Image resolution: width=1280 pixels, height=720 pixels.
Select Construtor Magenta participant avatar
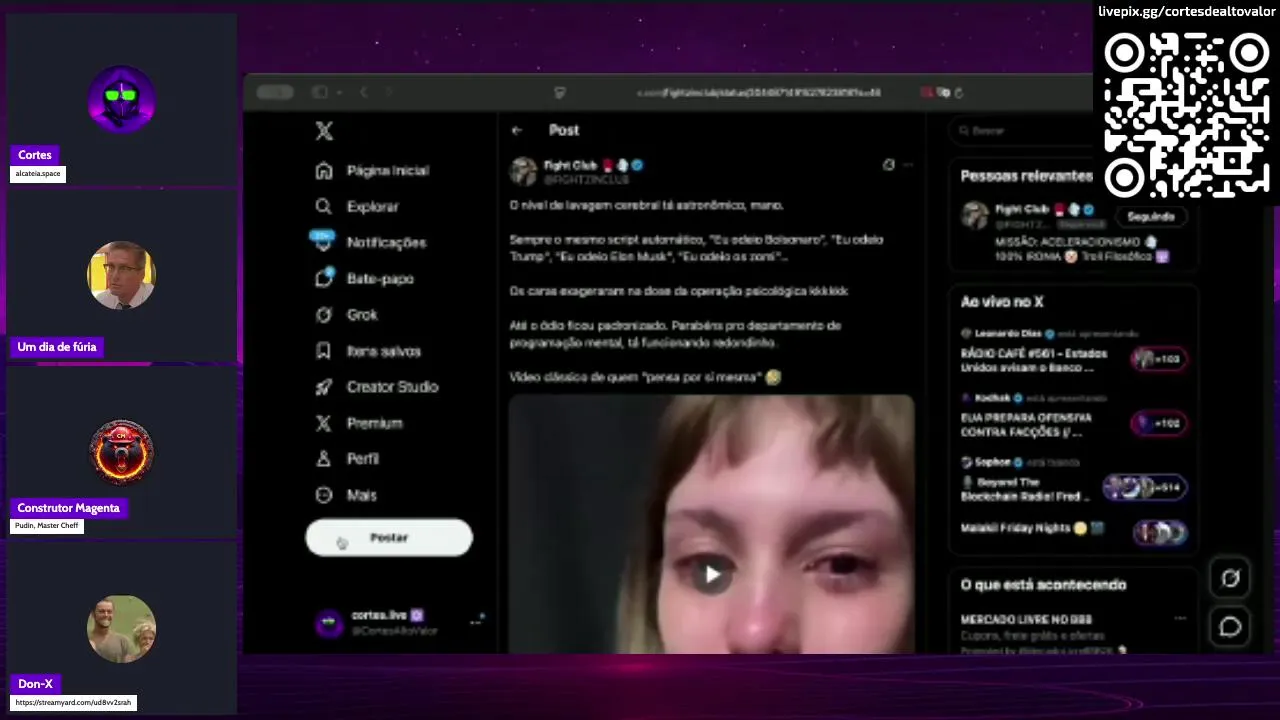tap(121, 452)
